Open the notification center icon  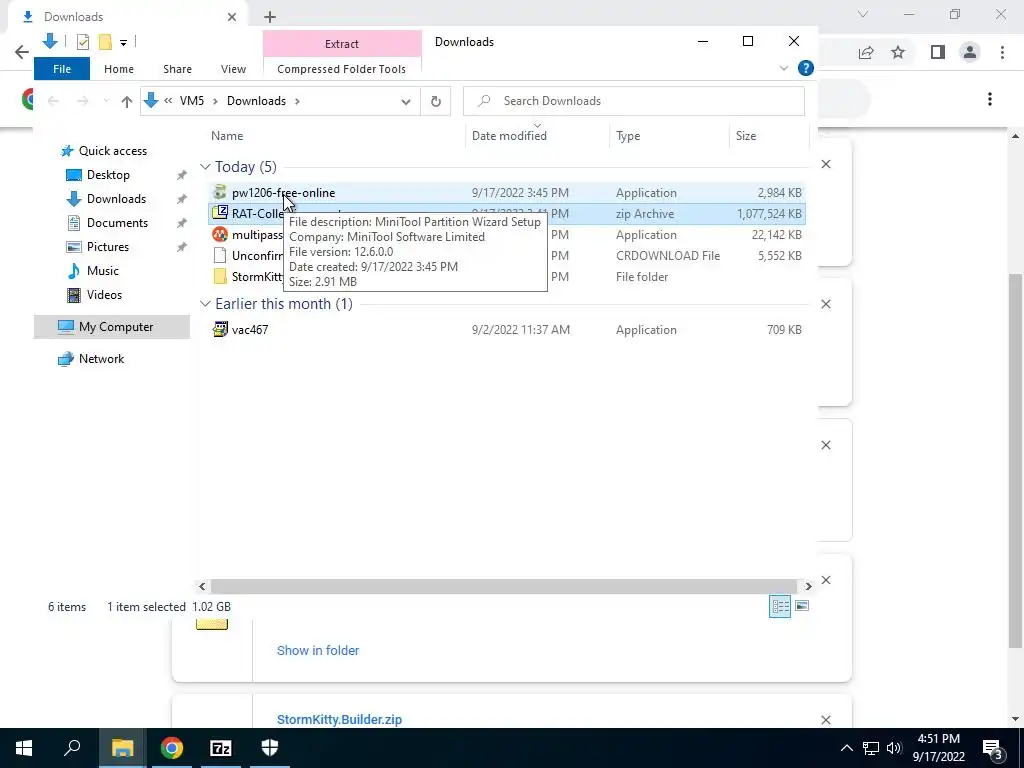point(993,748)
